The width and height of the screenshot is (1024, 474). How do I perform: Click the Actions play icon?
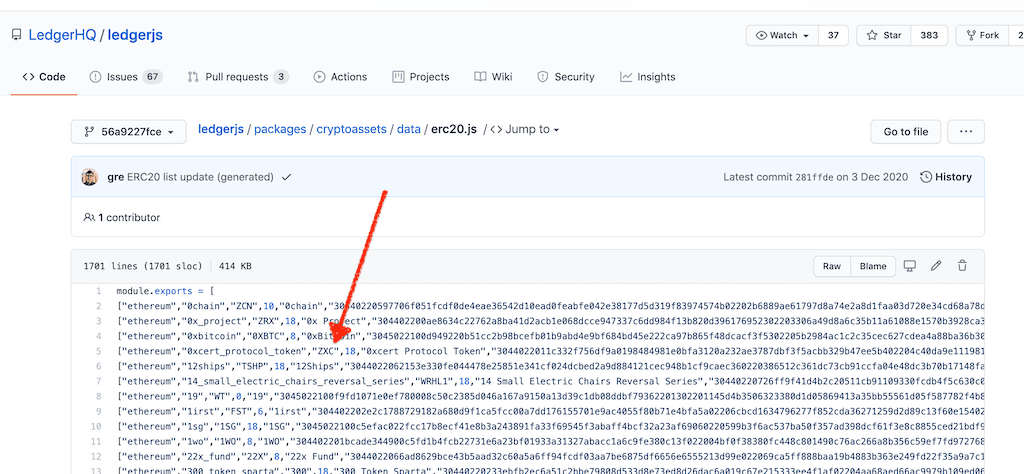(x=319, y=77)
